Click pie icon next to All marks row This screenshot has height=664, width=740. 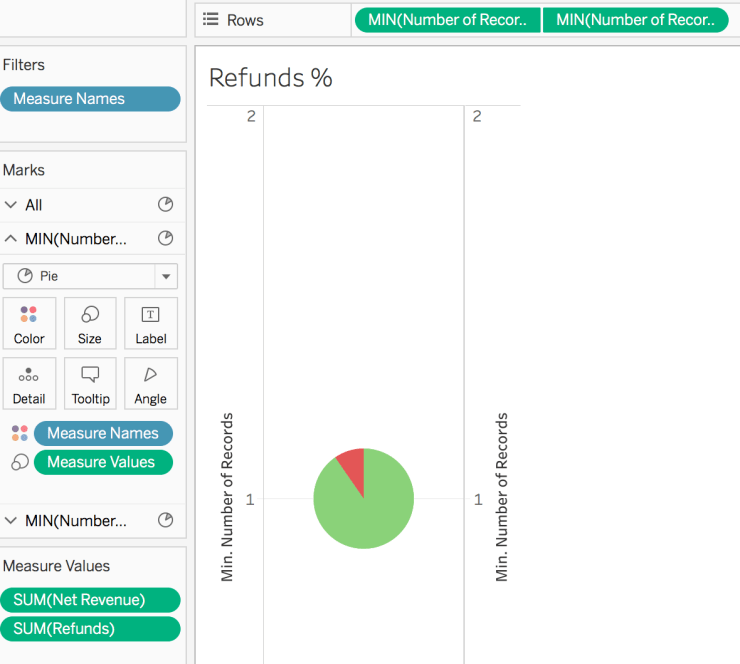[x=166, y=205]
